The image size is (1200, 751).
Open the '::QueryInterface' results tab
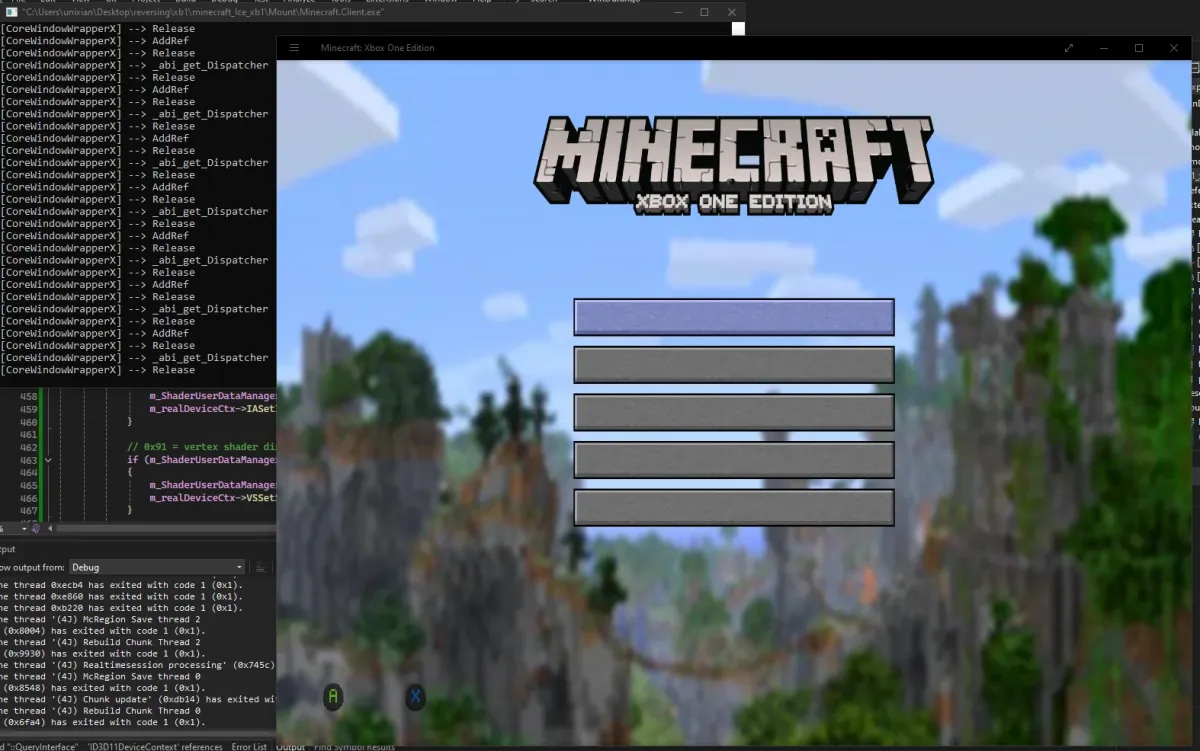(x=40, y=746)
